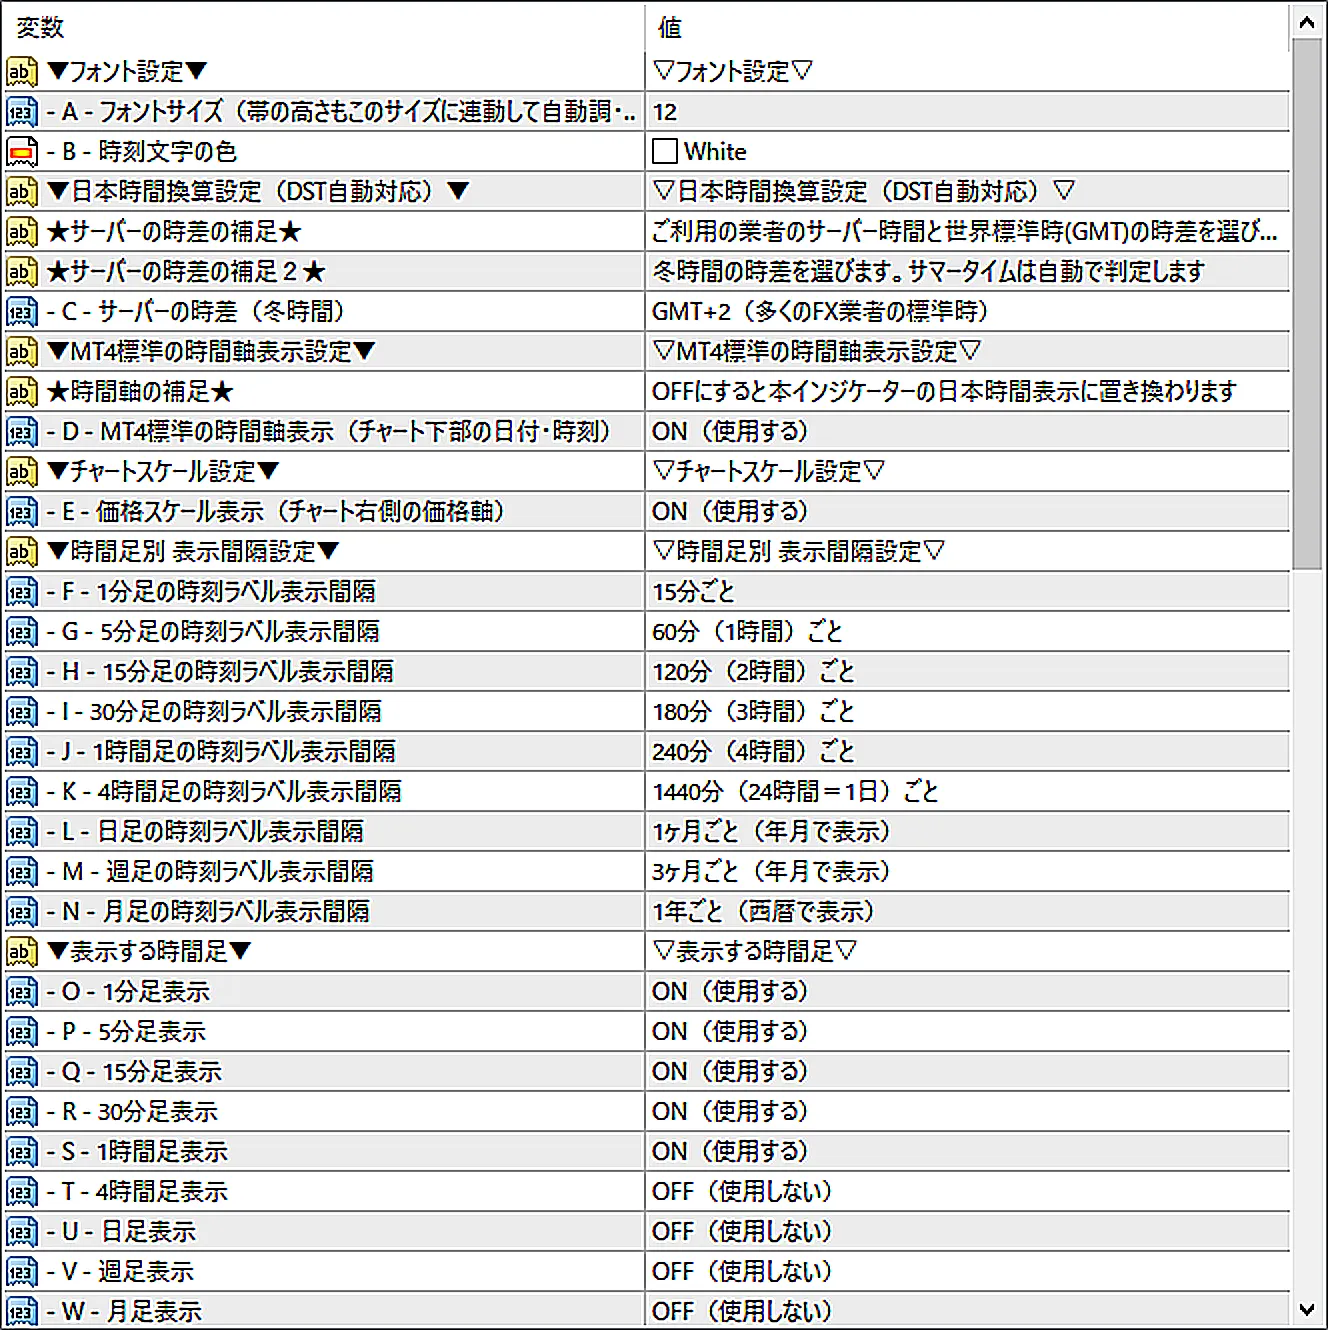Viewport: 1328px width, 1330px height.
Task: Click the White color swatch box
Action: click(x=665, y=152)
